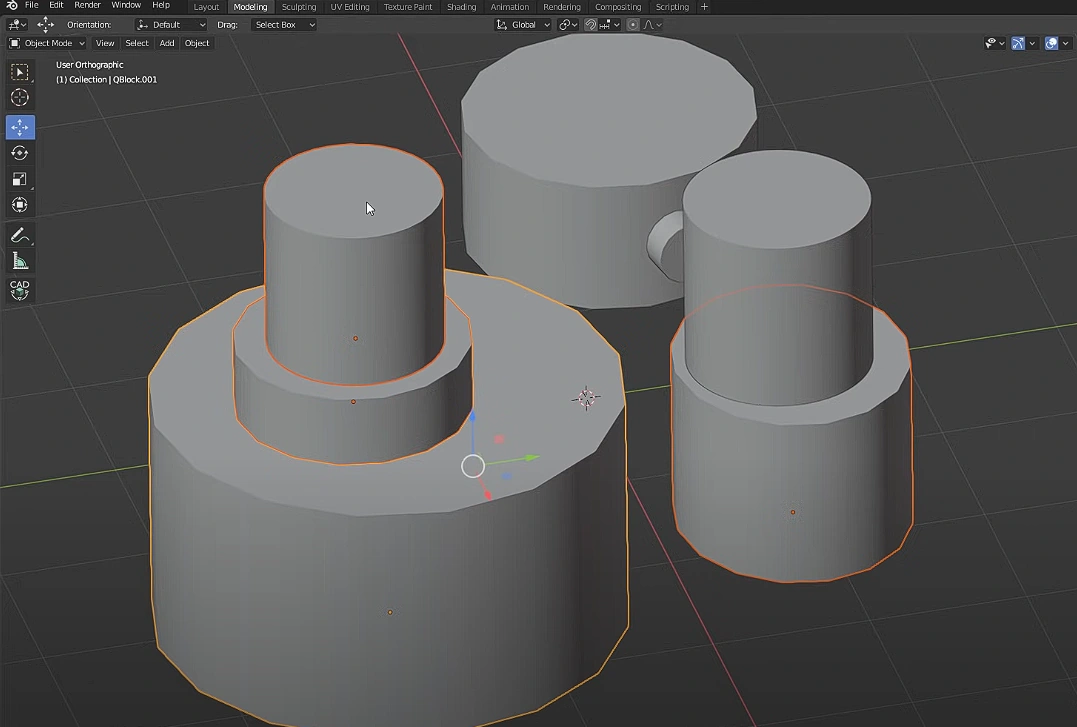
Task: Switch to the Shading workspace tab
Action: [x=461, y=6]
